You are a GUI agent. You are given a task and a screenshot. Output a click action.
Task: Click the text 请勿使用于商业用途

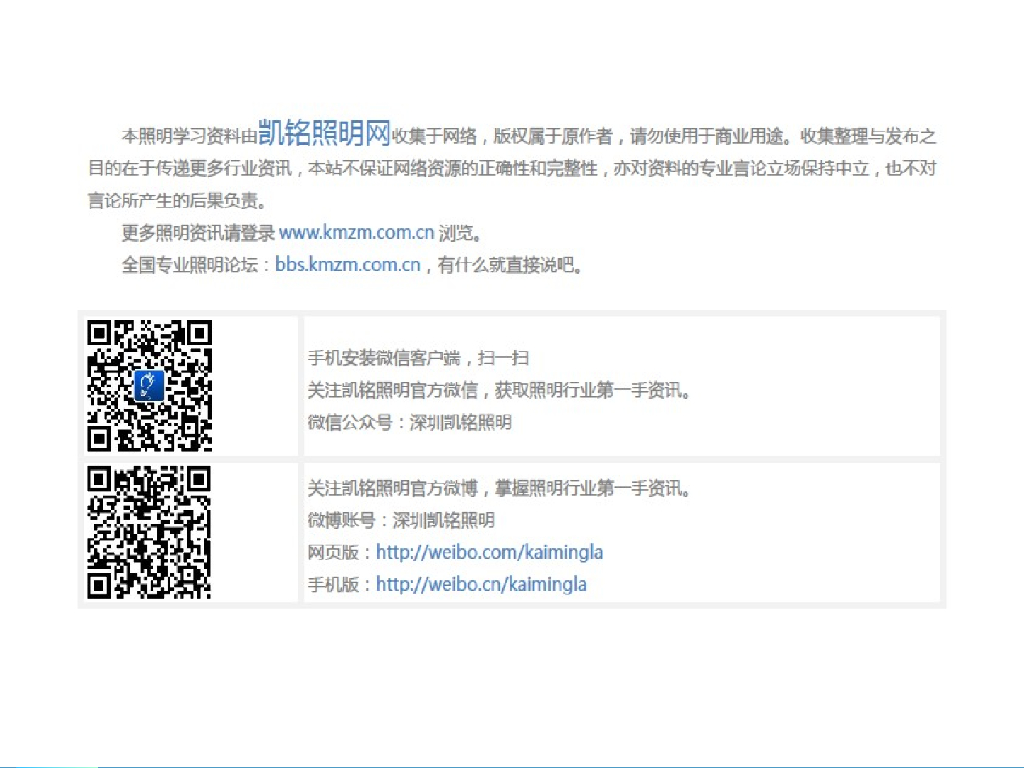tap(706, 136)
